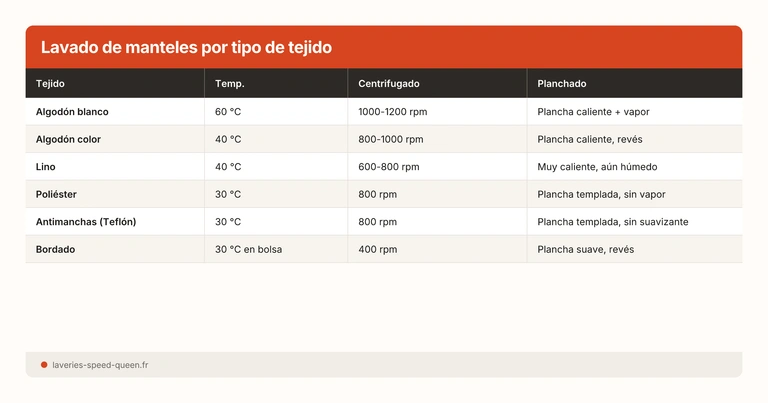Select the Centrifugado column header
Viewport: 768px width, 403px height.
click(x=389, y=84)
